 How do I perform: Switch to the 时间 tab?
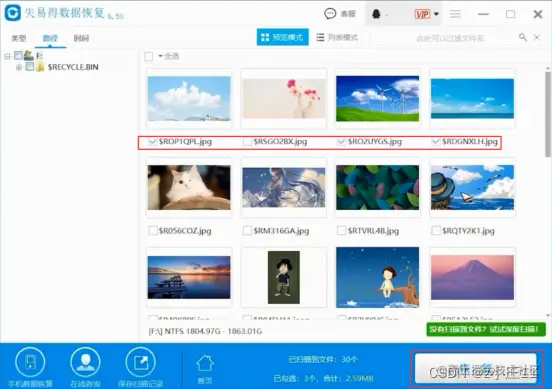[81, 38]
